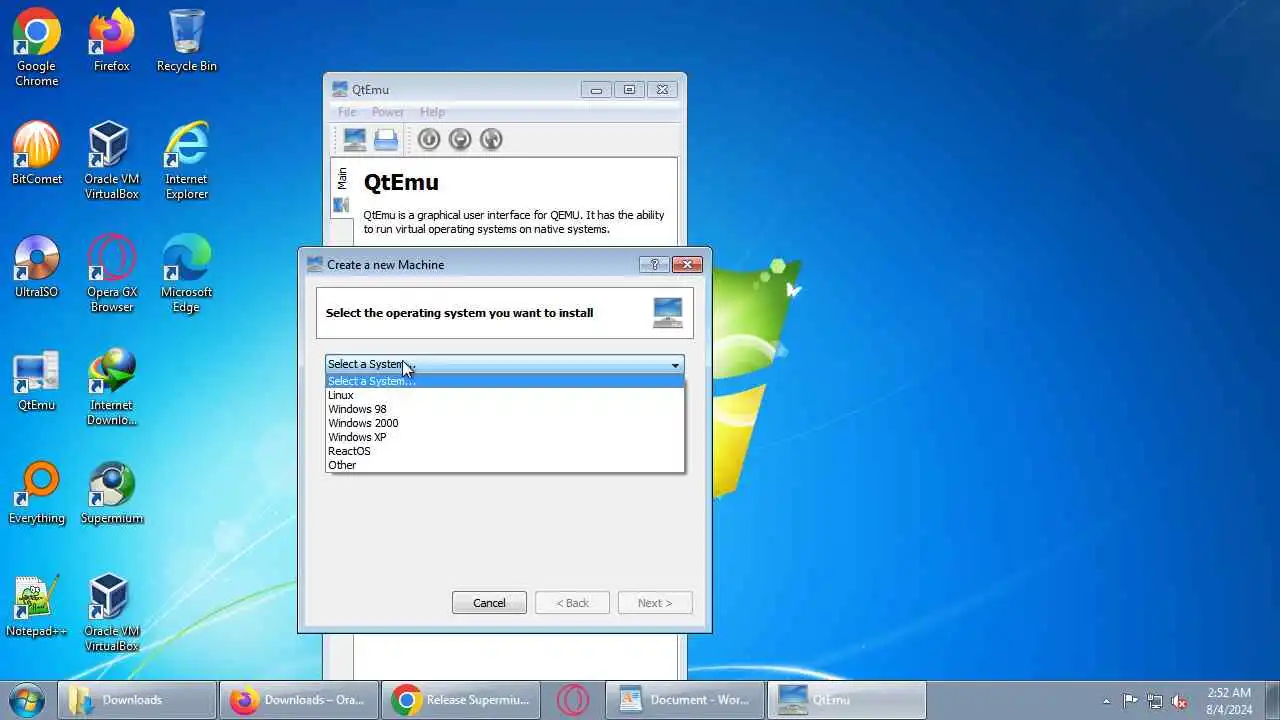1280x720 pixels.
Task: Open Firefox desktop shortcut
Action: pyautogui.click(x=112, y=41)
